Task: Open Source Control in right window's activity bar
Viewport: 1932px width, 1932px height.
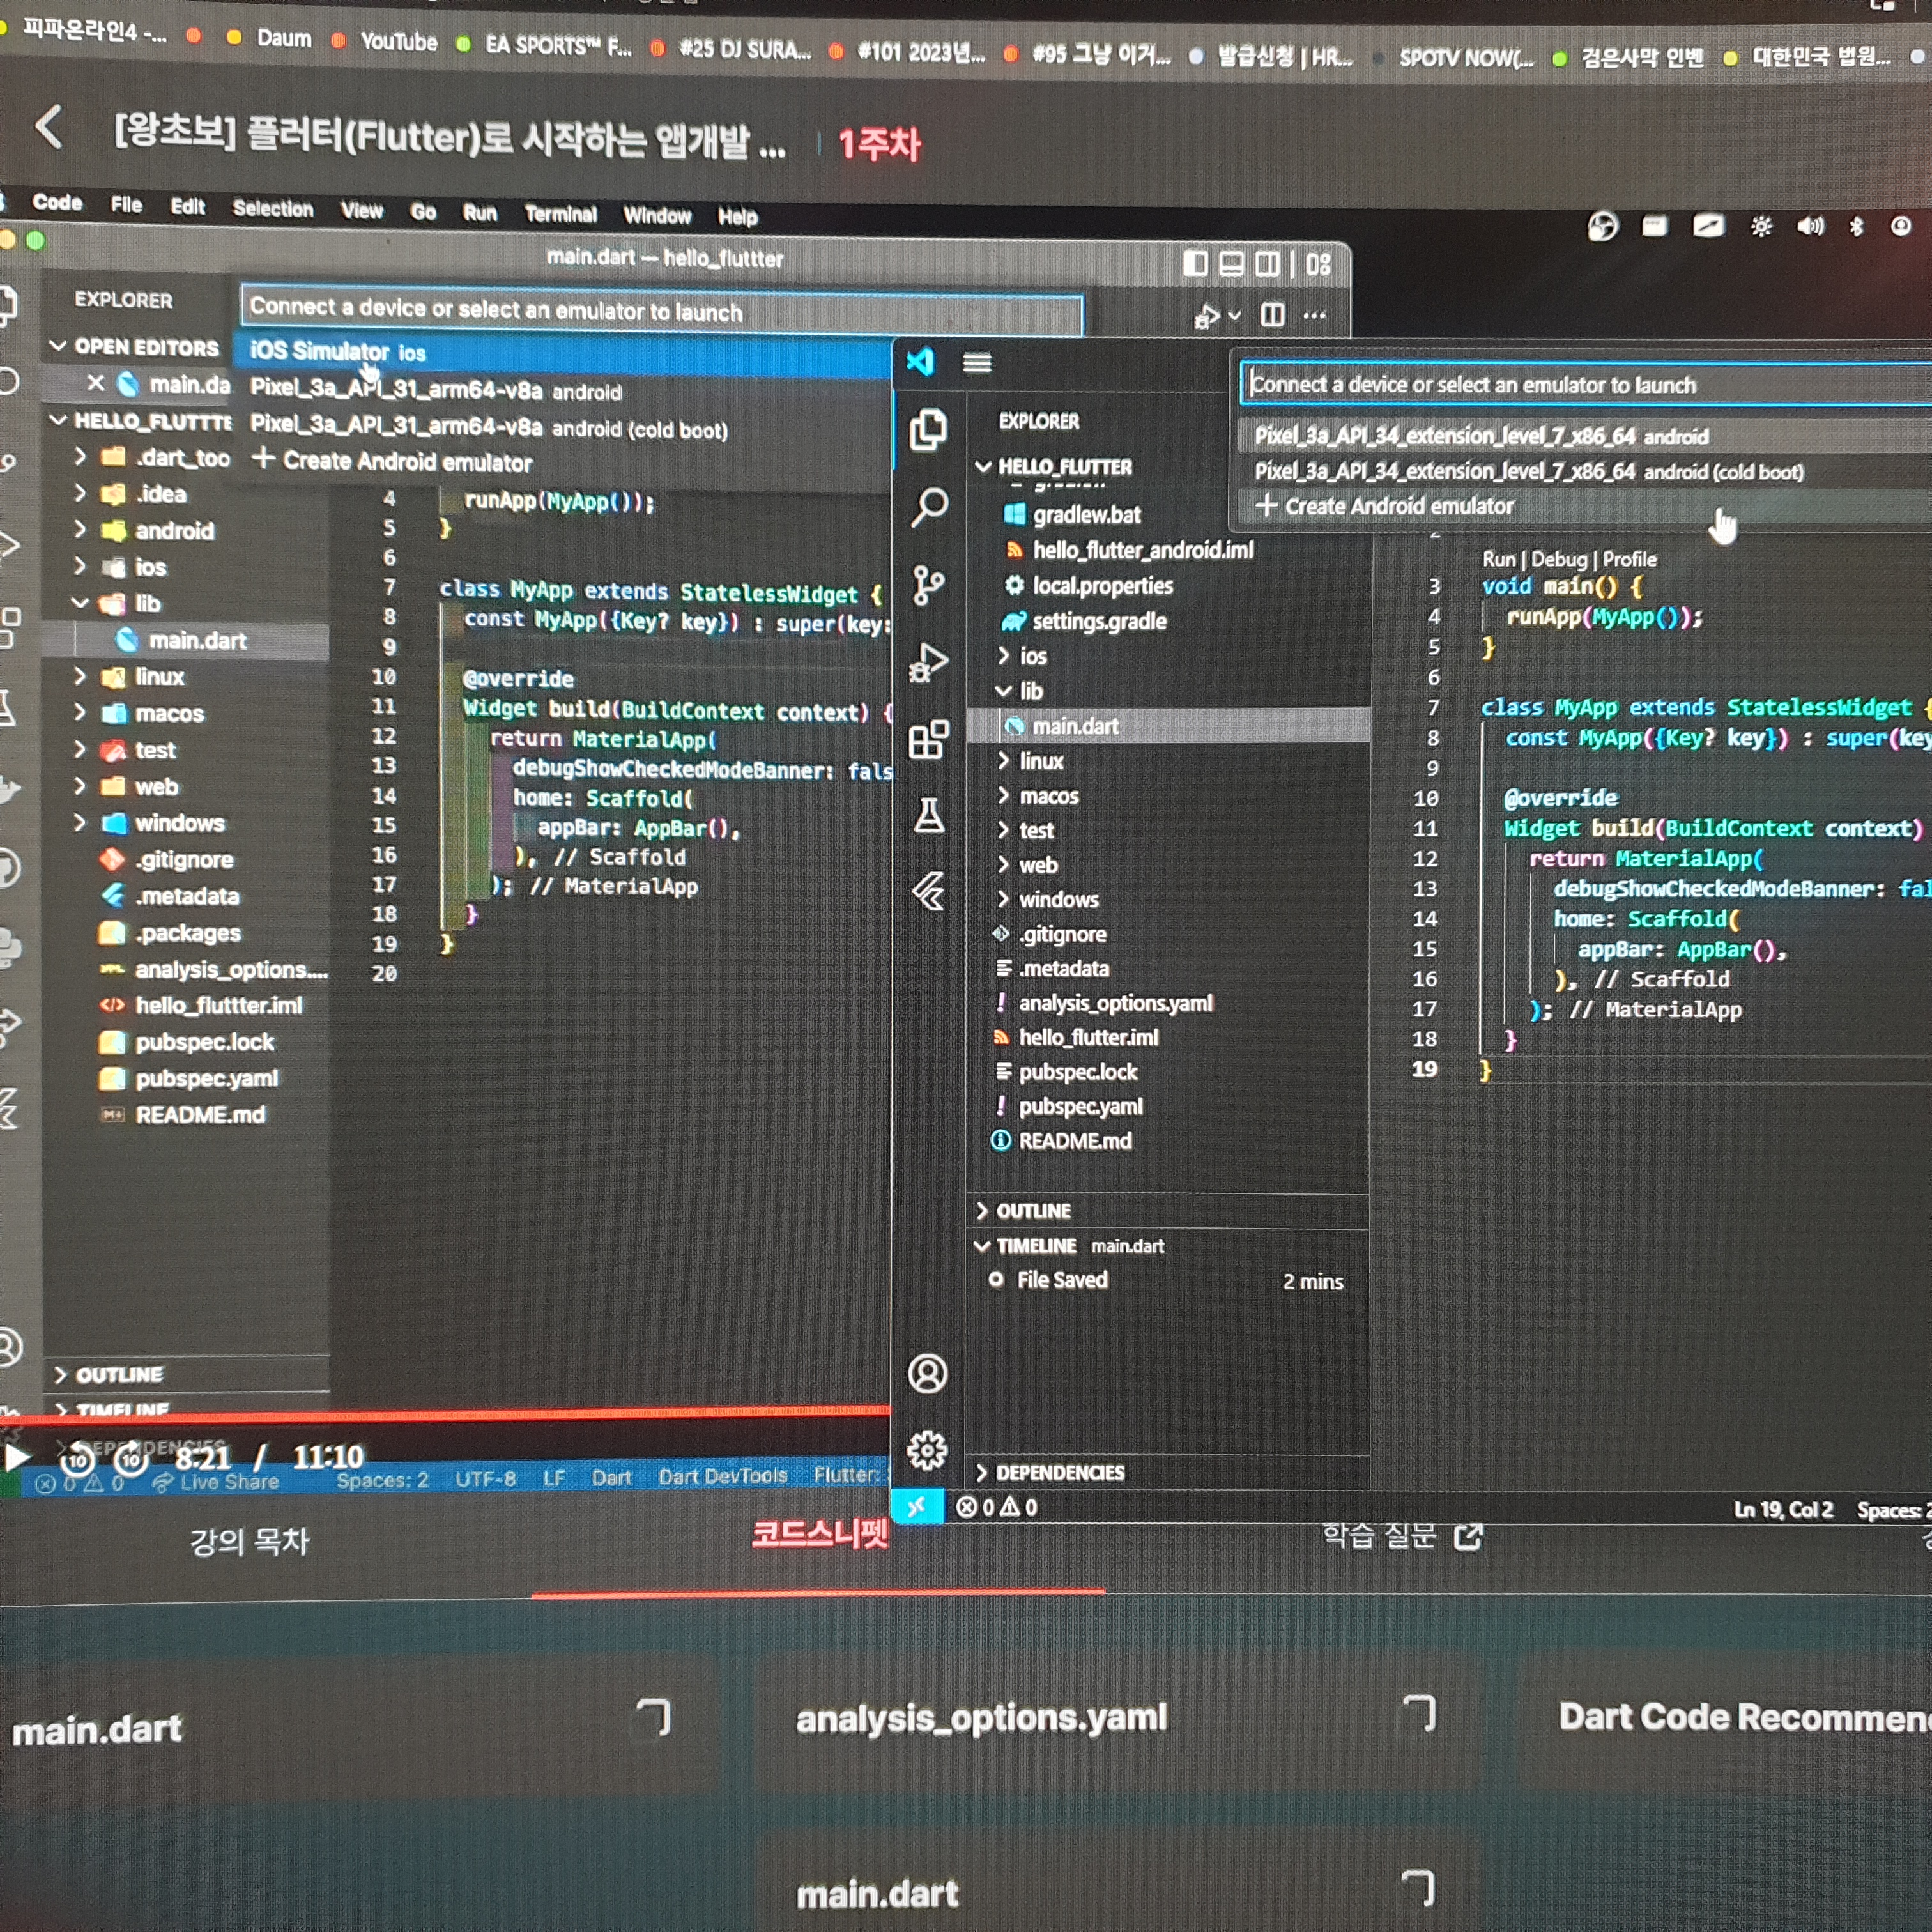Action: click(928, 585)
